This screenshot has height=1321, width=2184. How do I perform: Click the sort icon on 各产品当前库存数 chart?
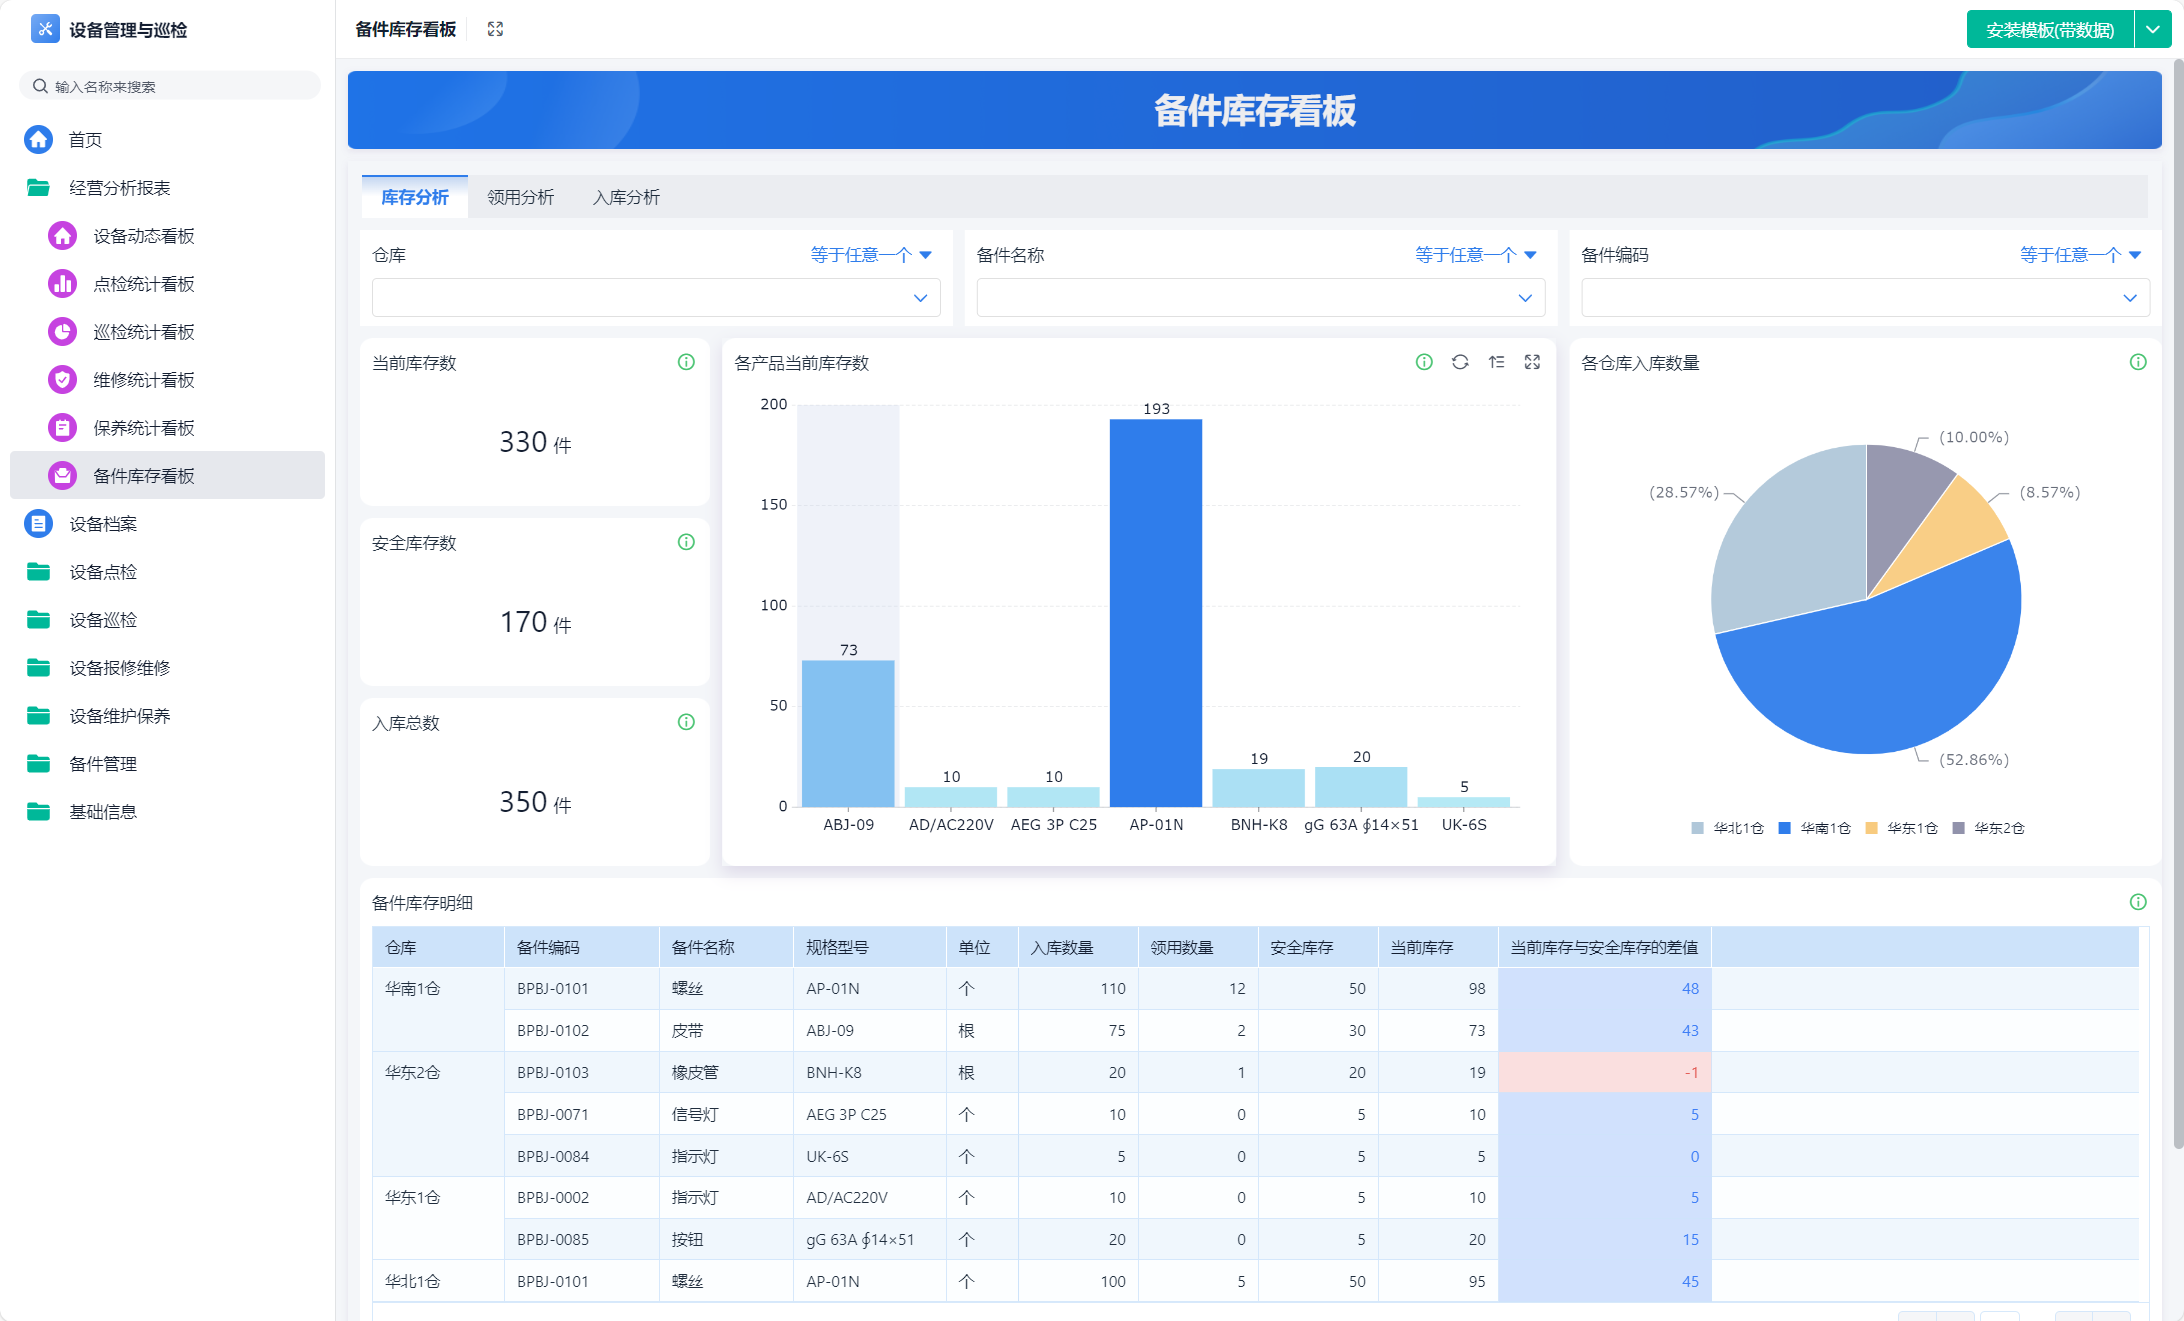tap(1496, 362)
